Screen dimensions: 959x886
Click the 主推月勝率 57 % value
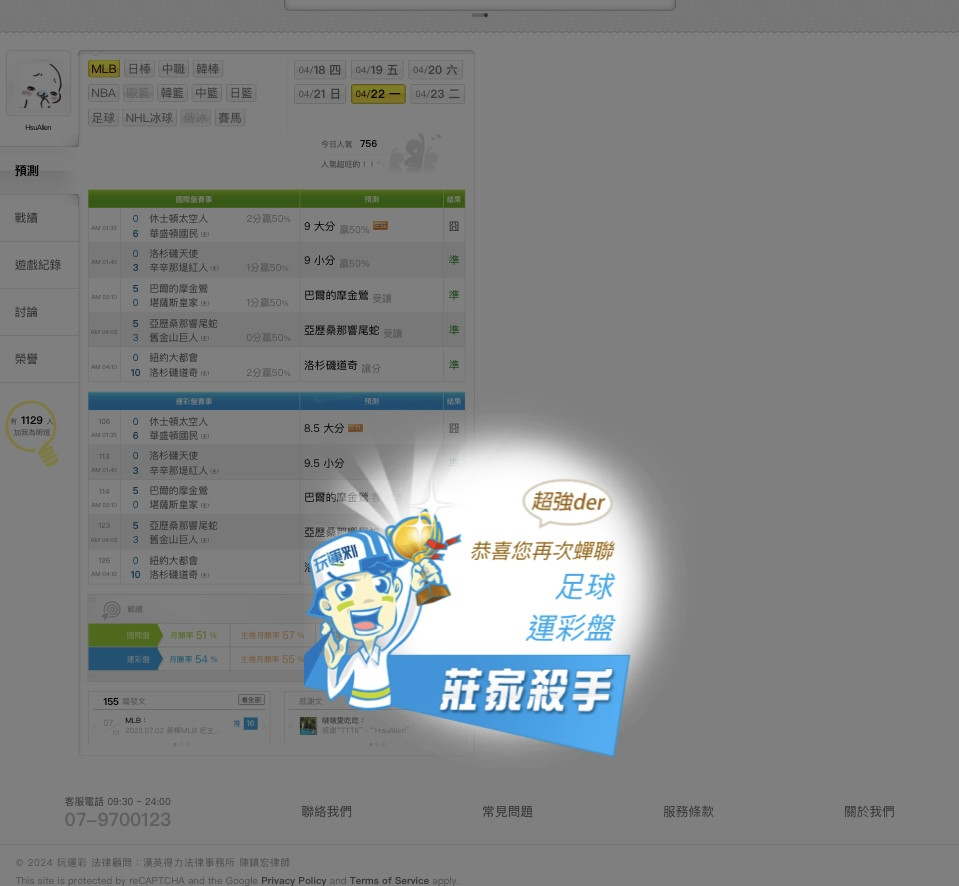pos(272,636)
